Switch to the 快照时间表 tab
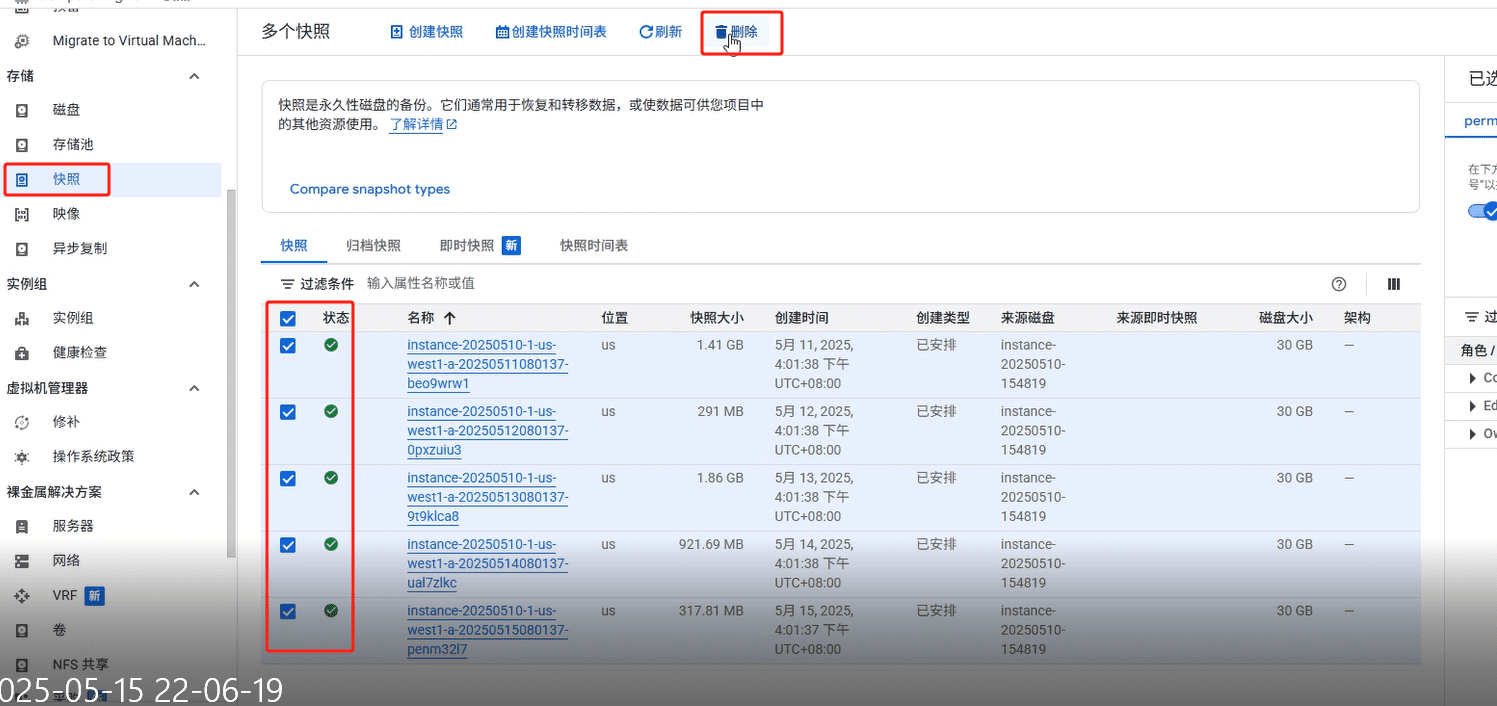The height and width of the screenshot is (706, 1497). point(594,245)
